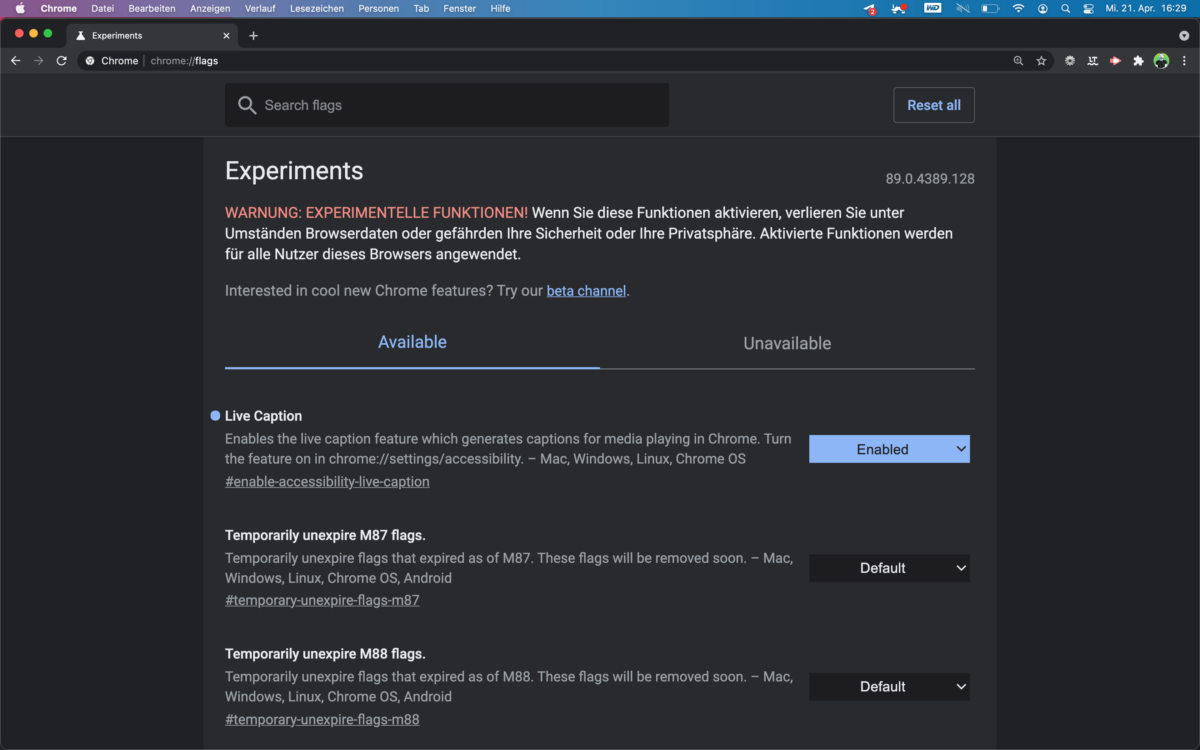
Task: Open the M87 flags Default dropdown
Action: [889, 568]
